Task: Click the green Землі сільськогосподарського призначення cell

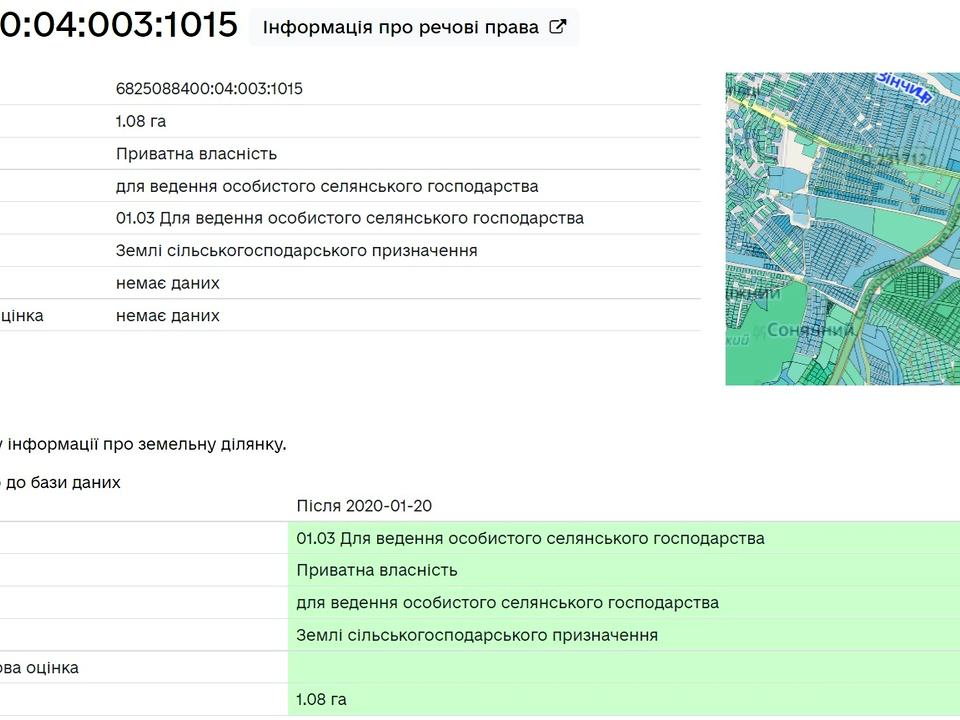Action: pos(477,635)
